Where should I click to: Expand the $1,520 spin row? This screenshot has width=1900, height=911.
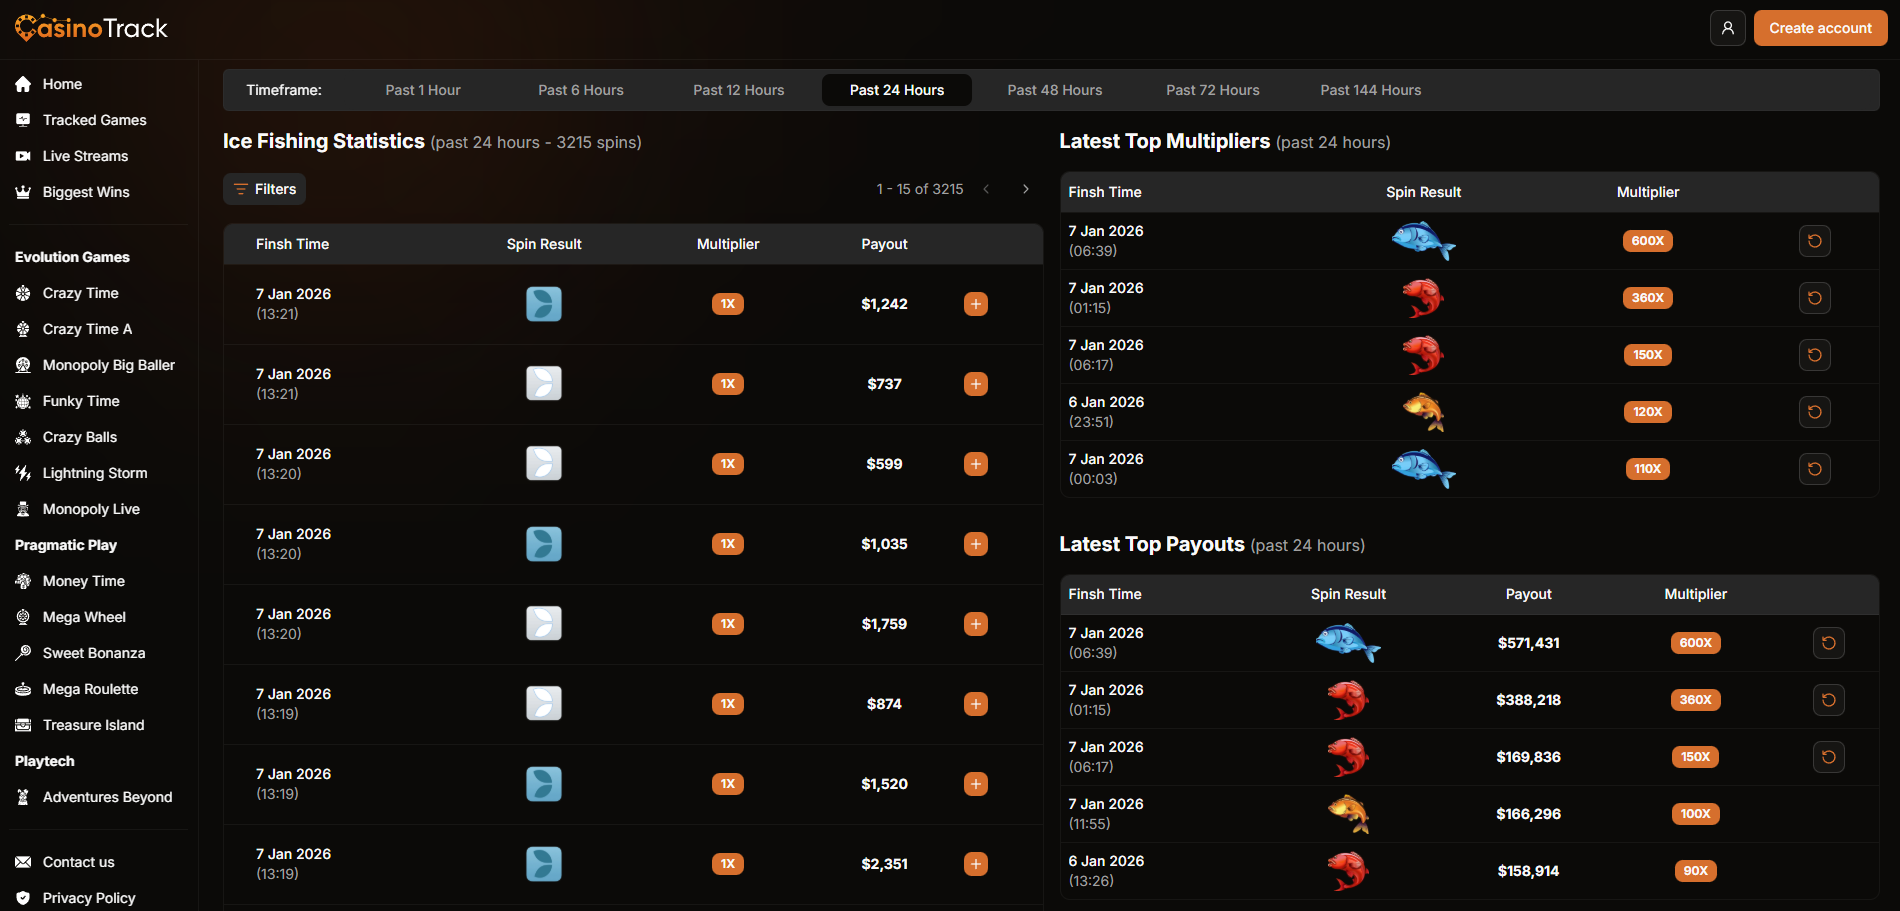pyautogui.click(x=976, y=784)
